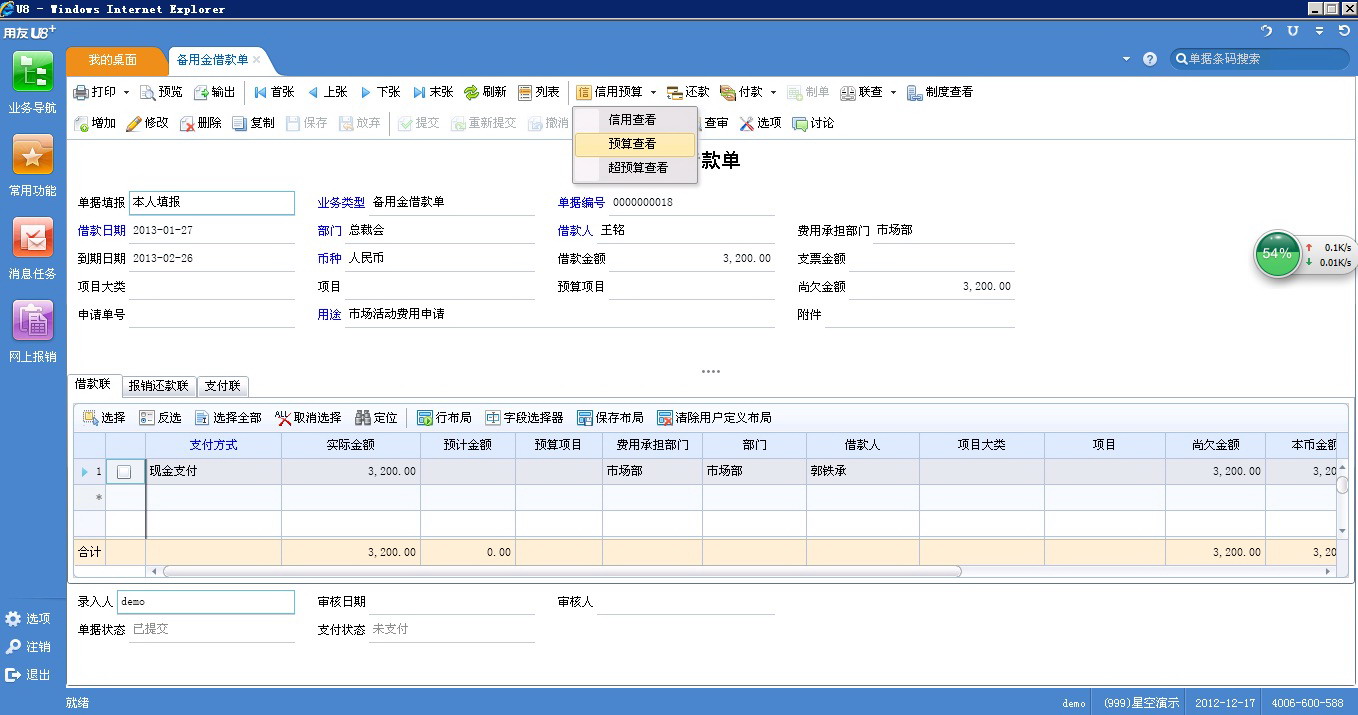Image resolution: width=1358 pixels, height=715 pixels.
Task: Click 退出 (Exit) in the sidebar
Action: [x=28, y=675]
